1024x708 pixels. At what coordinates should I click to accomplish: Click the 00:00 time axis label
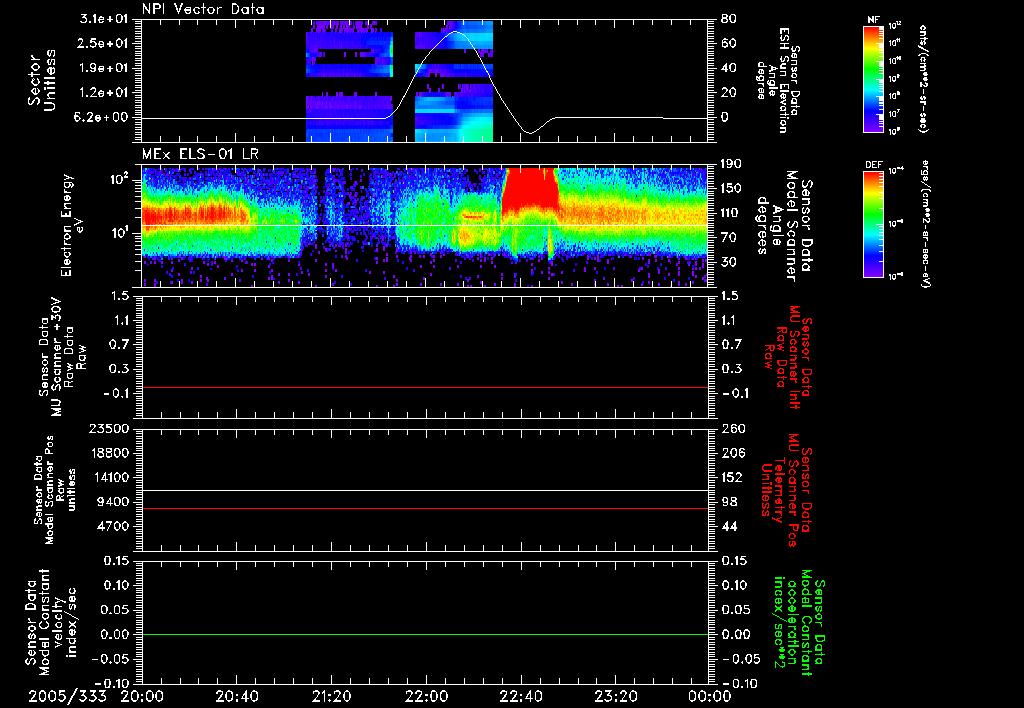coord(709,697)
